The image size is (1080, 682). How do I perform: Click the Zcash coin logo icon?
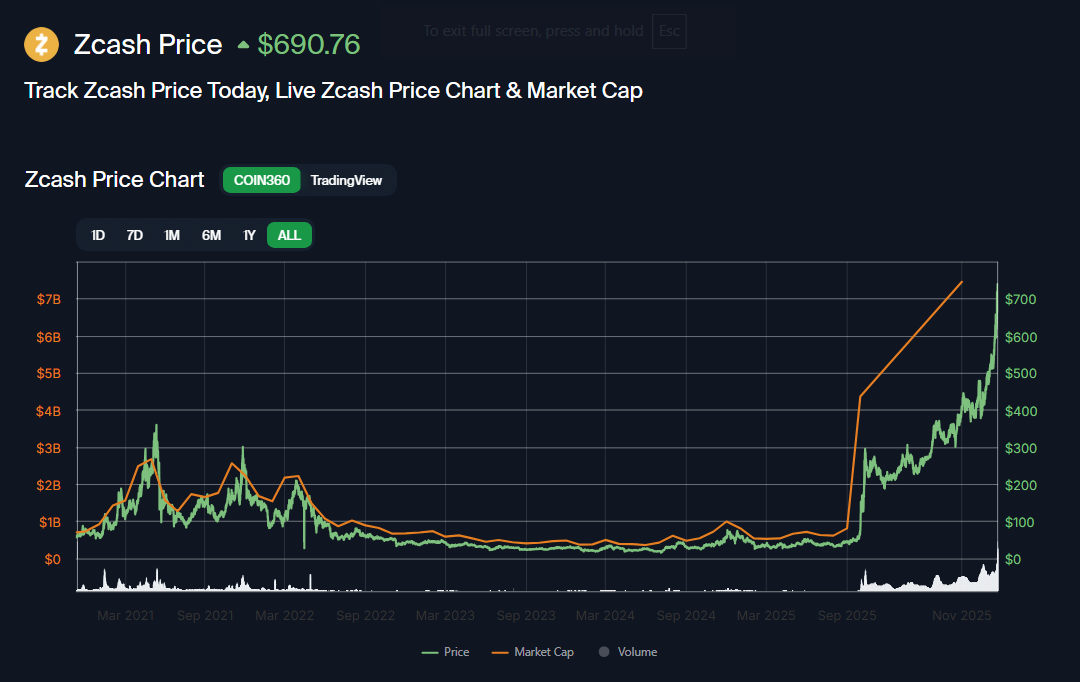point(41,44)
